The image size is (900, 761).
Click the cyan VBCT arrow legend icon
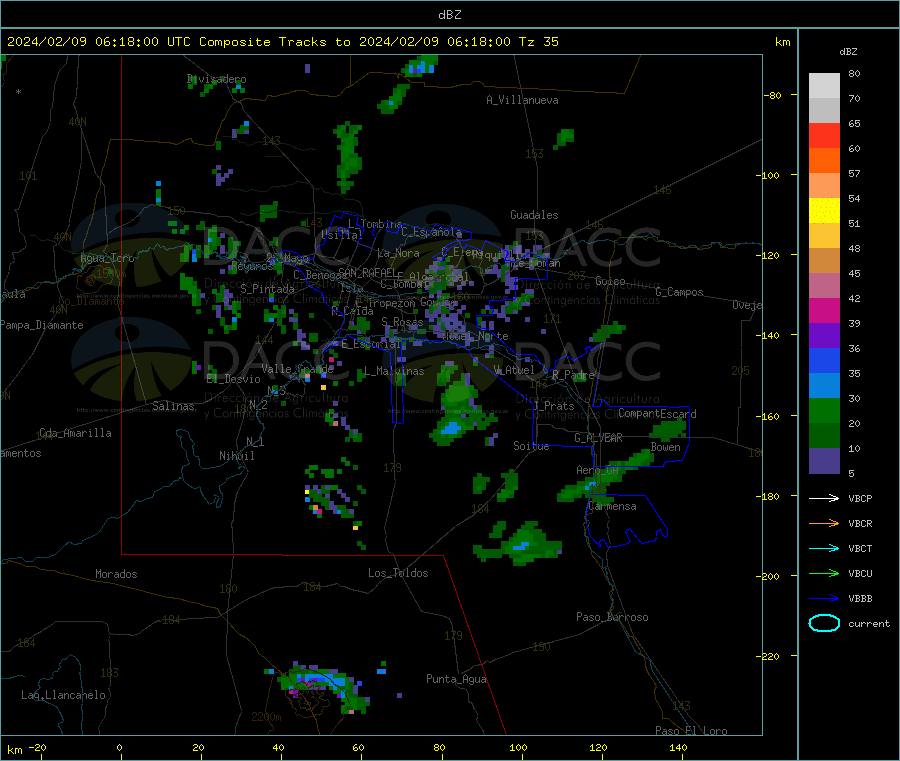pos(824,549)
